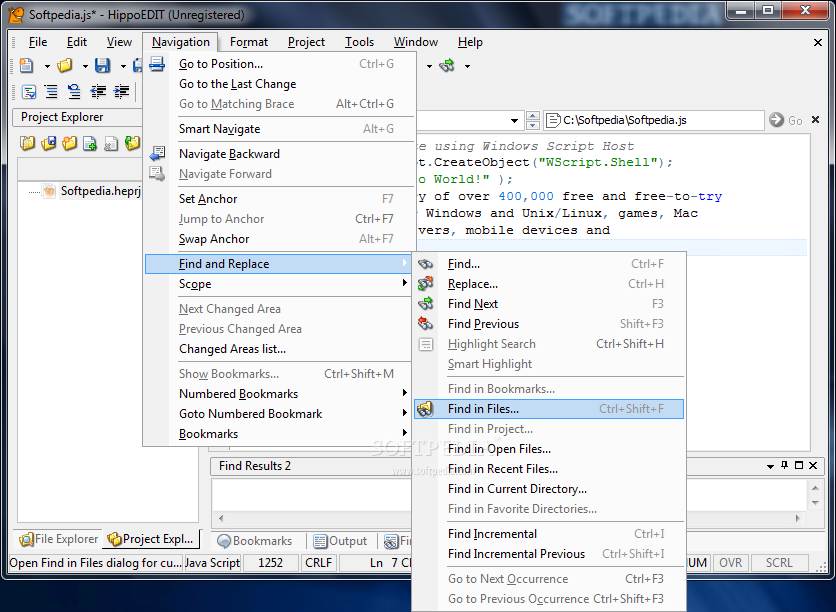Select Softpedia.heprj in project tree
The height and width of the screenshot is (612, 836).
click(100, 191)
